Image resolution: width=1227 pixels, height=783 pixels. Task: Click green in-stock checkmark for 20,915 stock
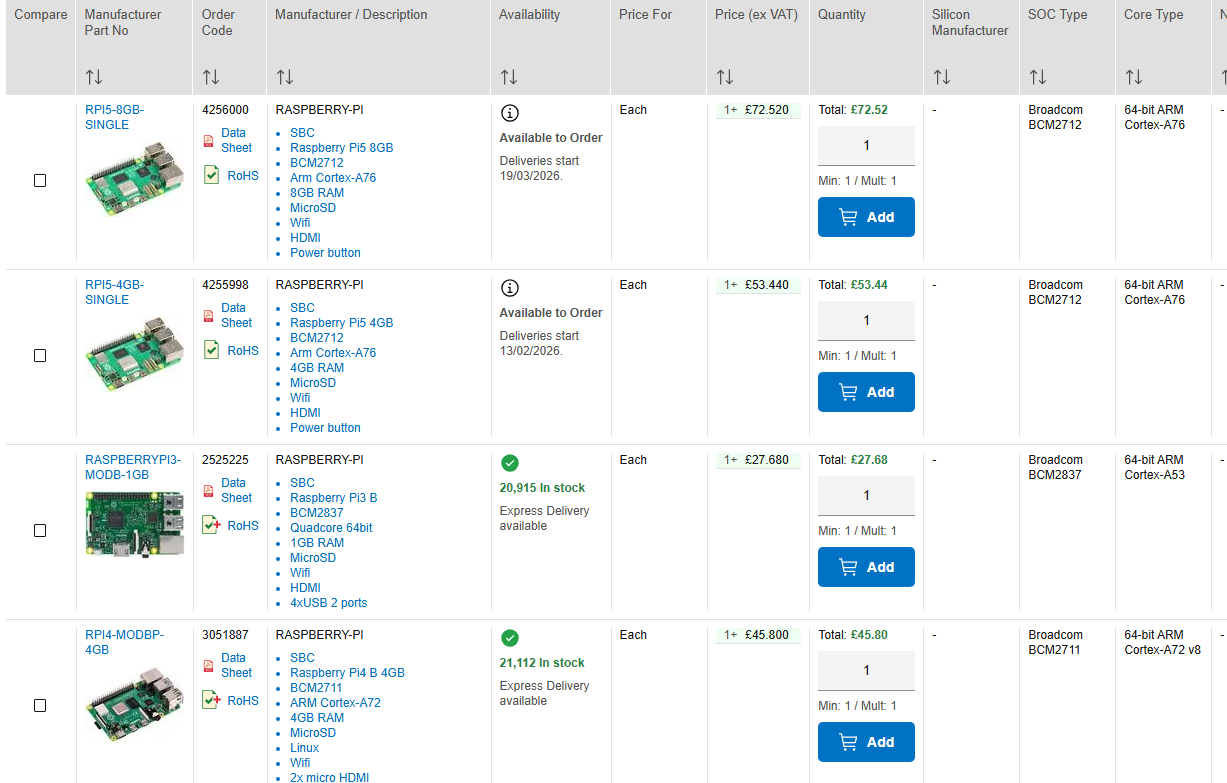[x=510, y=463]
